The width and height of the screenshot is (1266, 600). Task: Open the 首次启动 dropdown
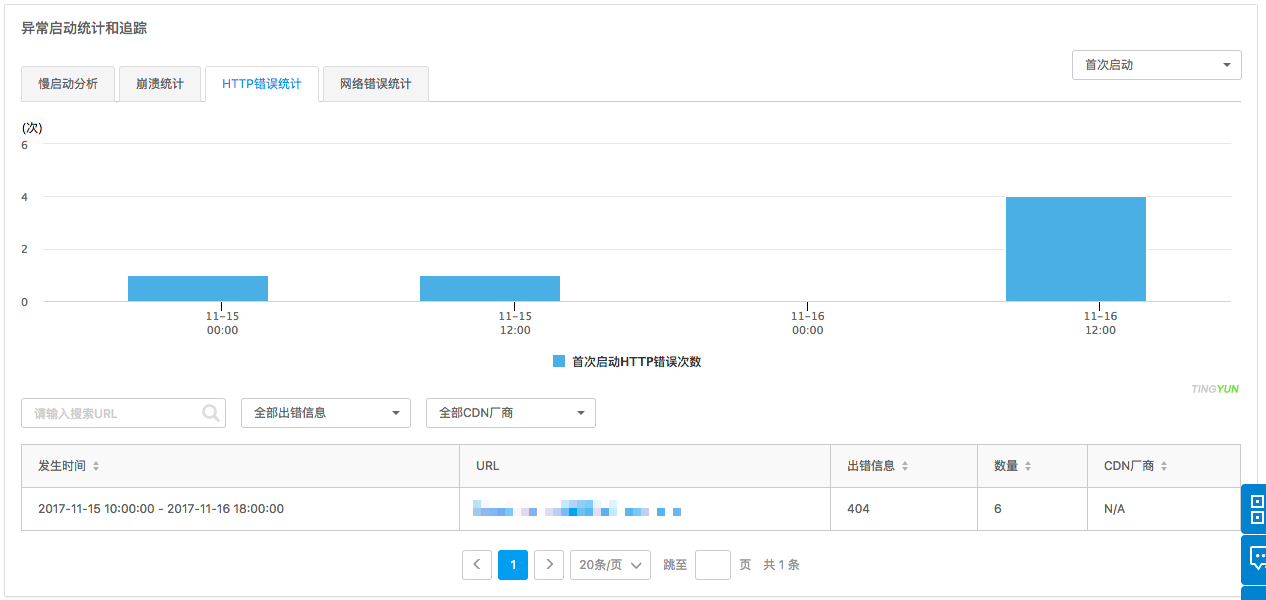pyautogui.click(x=1156, y=65)
